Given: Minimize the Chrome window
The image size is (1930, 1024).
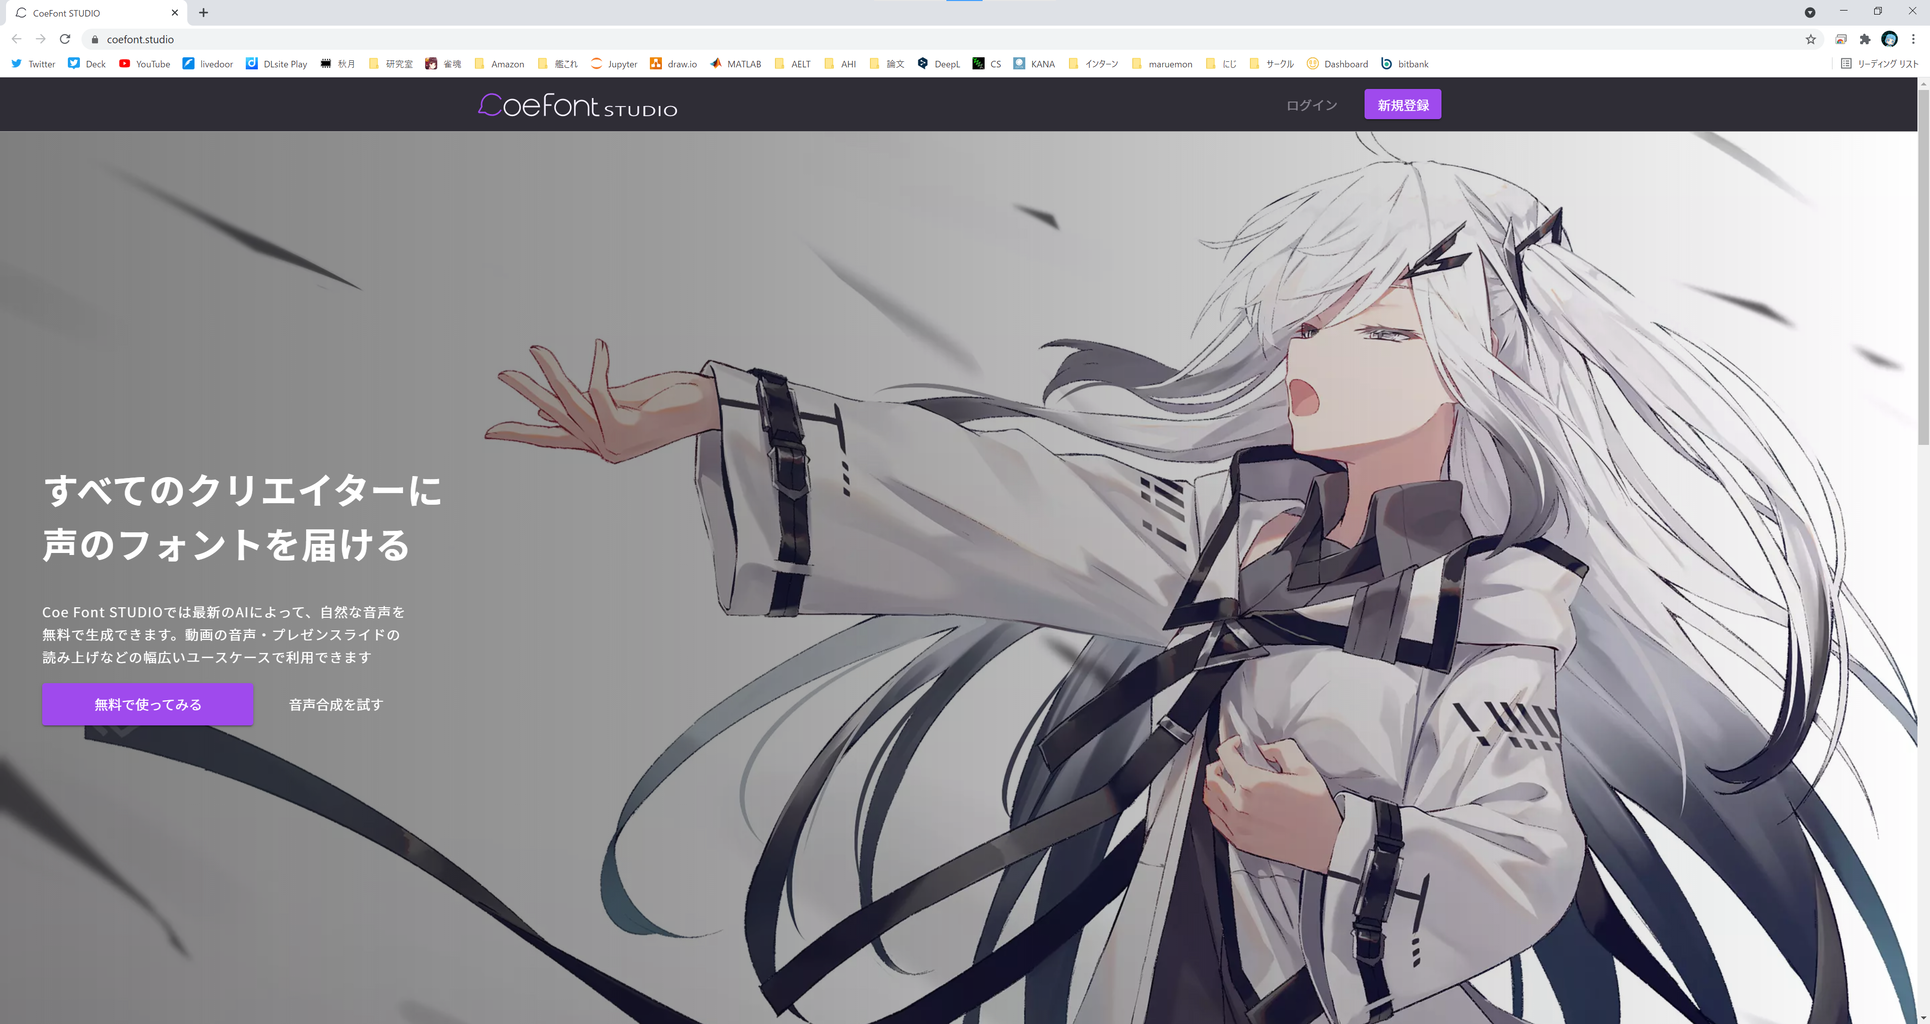Looking at the screenshot, I should [1843, 11].
